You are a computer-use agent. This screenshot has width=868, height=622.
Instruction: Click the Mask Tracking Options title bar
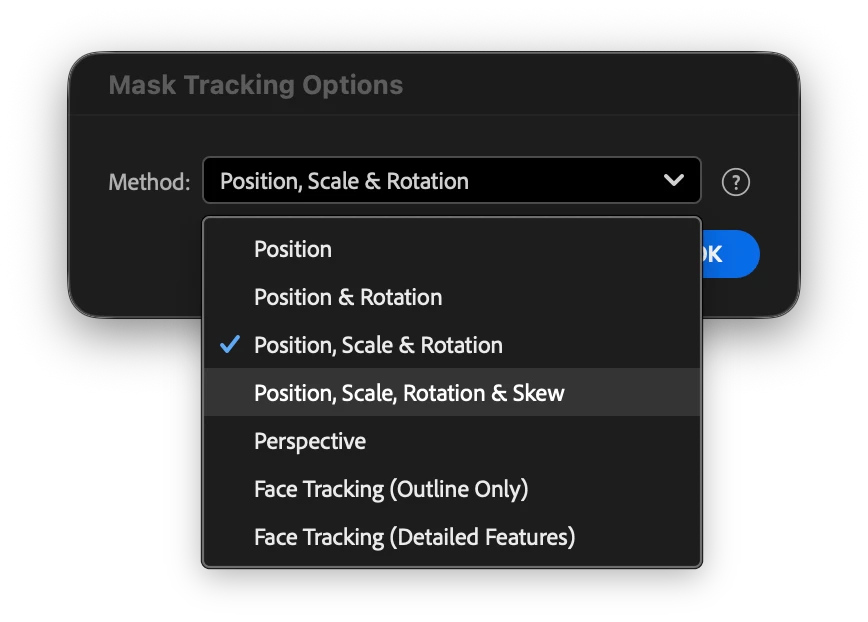click(256, 85)
